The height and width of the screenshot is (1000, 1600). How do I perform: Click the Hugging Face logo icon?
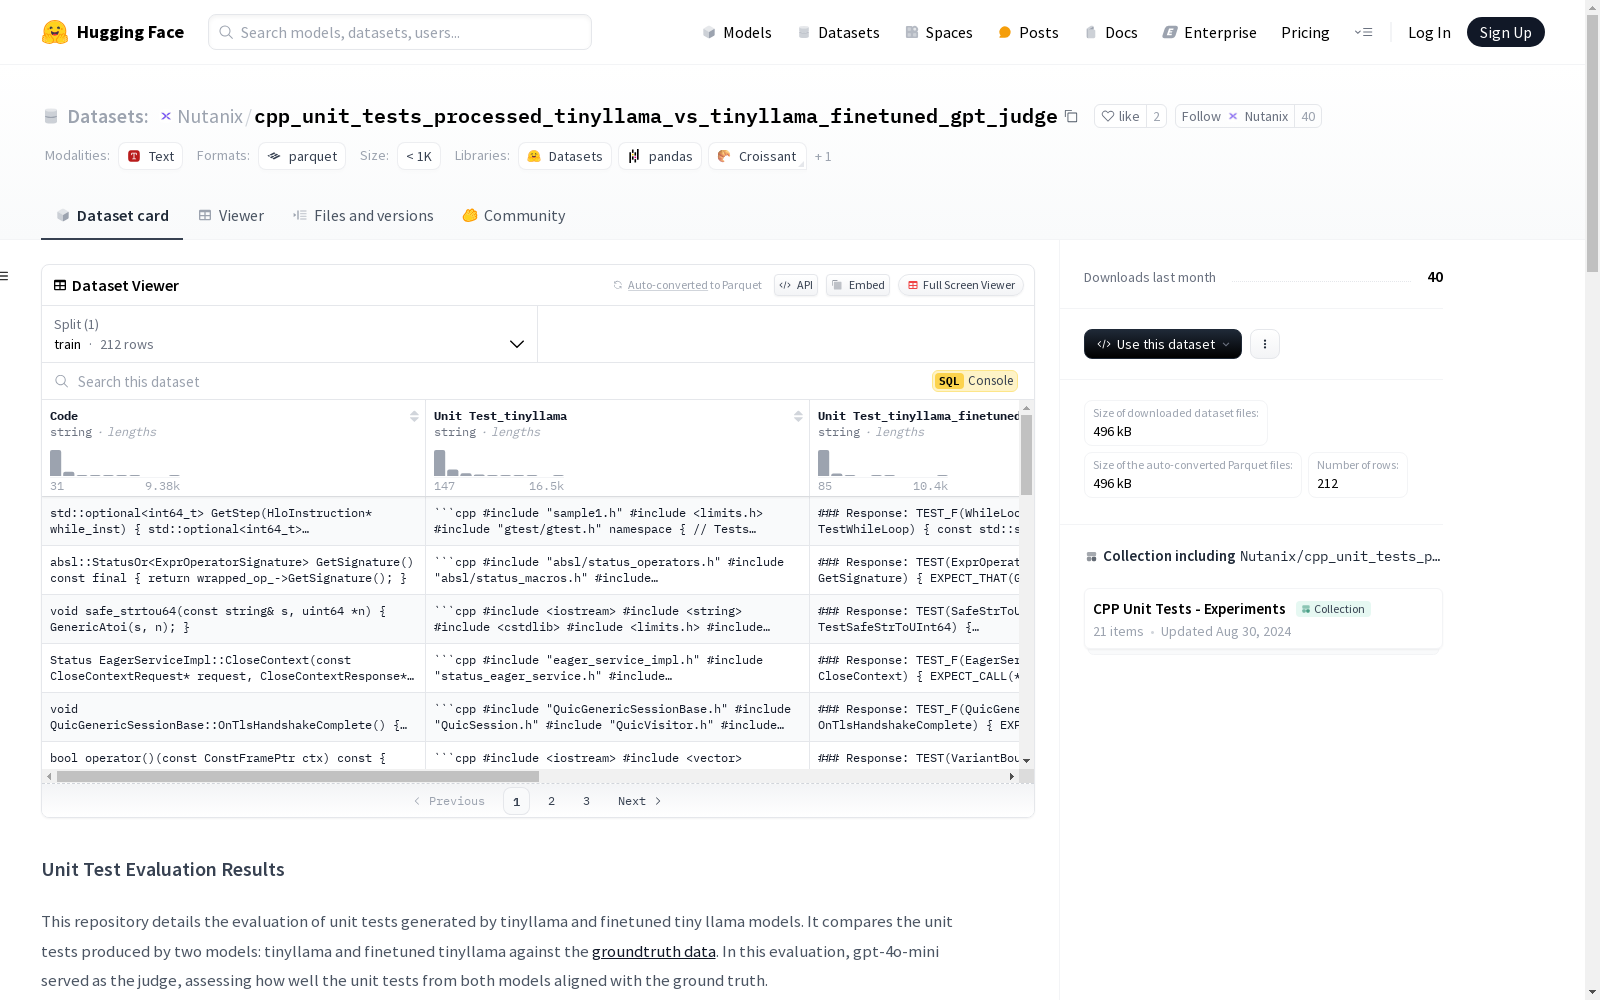click(x=55, y=32)
